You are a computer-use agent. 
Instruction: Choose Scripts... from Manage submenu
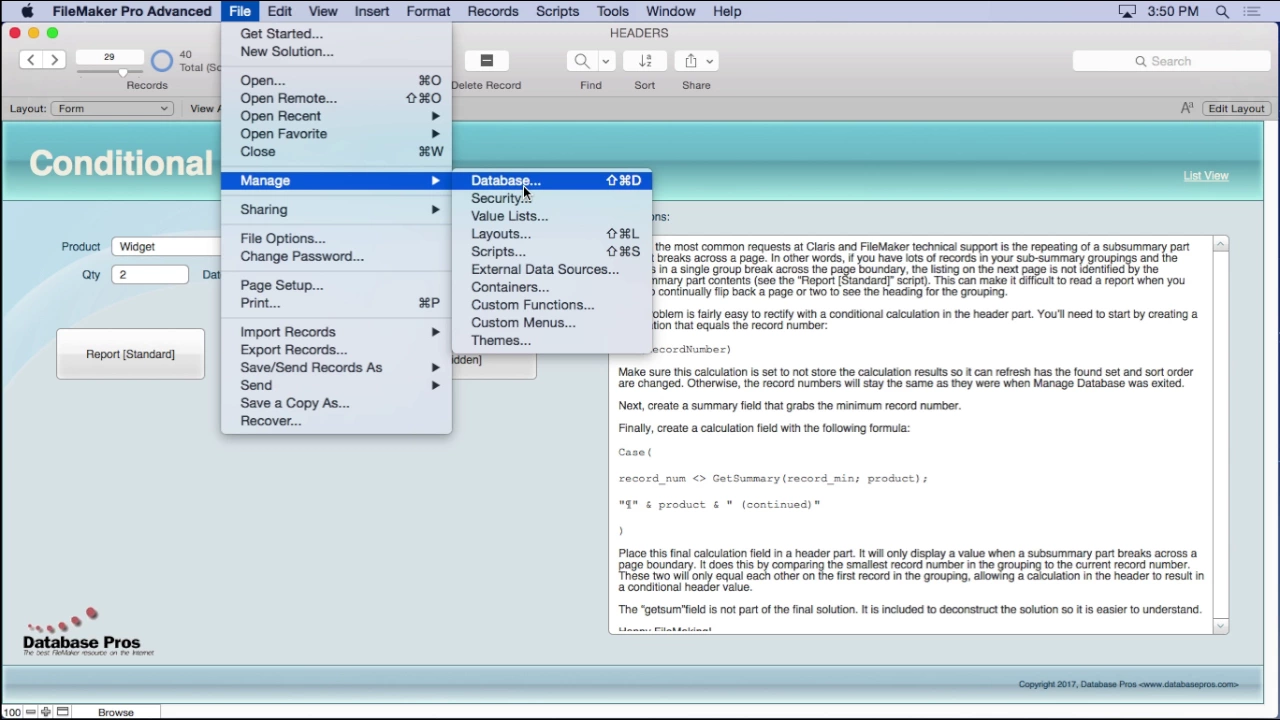552,252
